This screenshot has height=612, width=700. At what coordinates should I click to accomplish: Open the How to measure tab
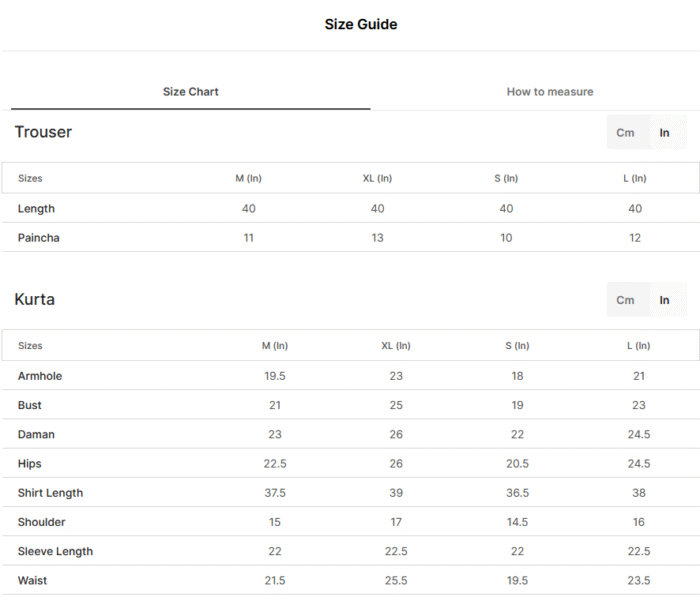point(550,92)
